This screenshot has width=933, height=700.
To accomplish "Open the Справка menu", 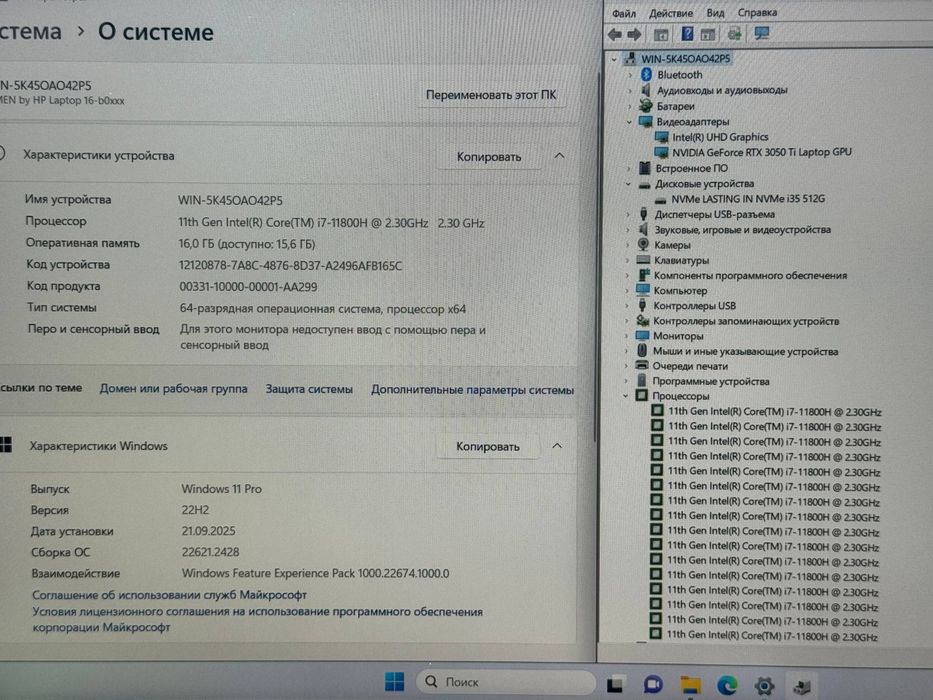I will [757, 12].
